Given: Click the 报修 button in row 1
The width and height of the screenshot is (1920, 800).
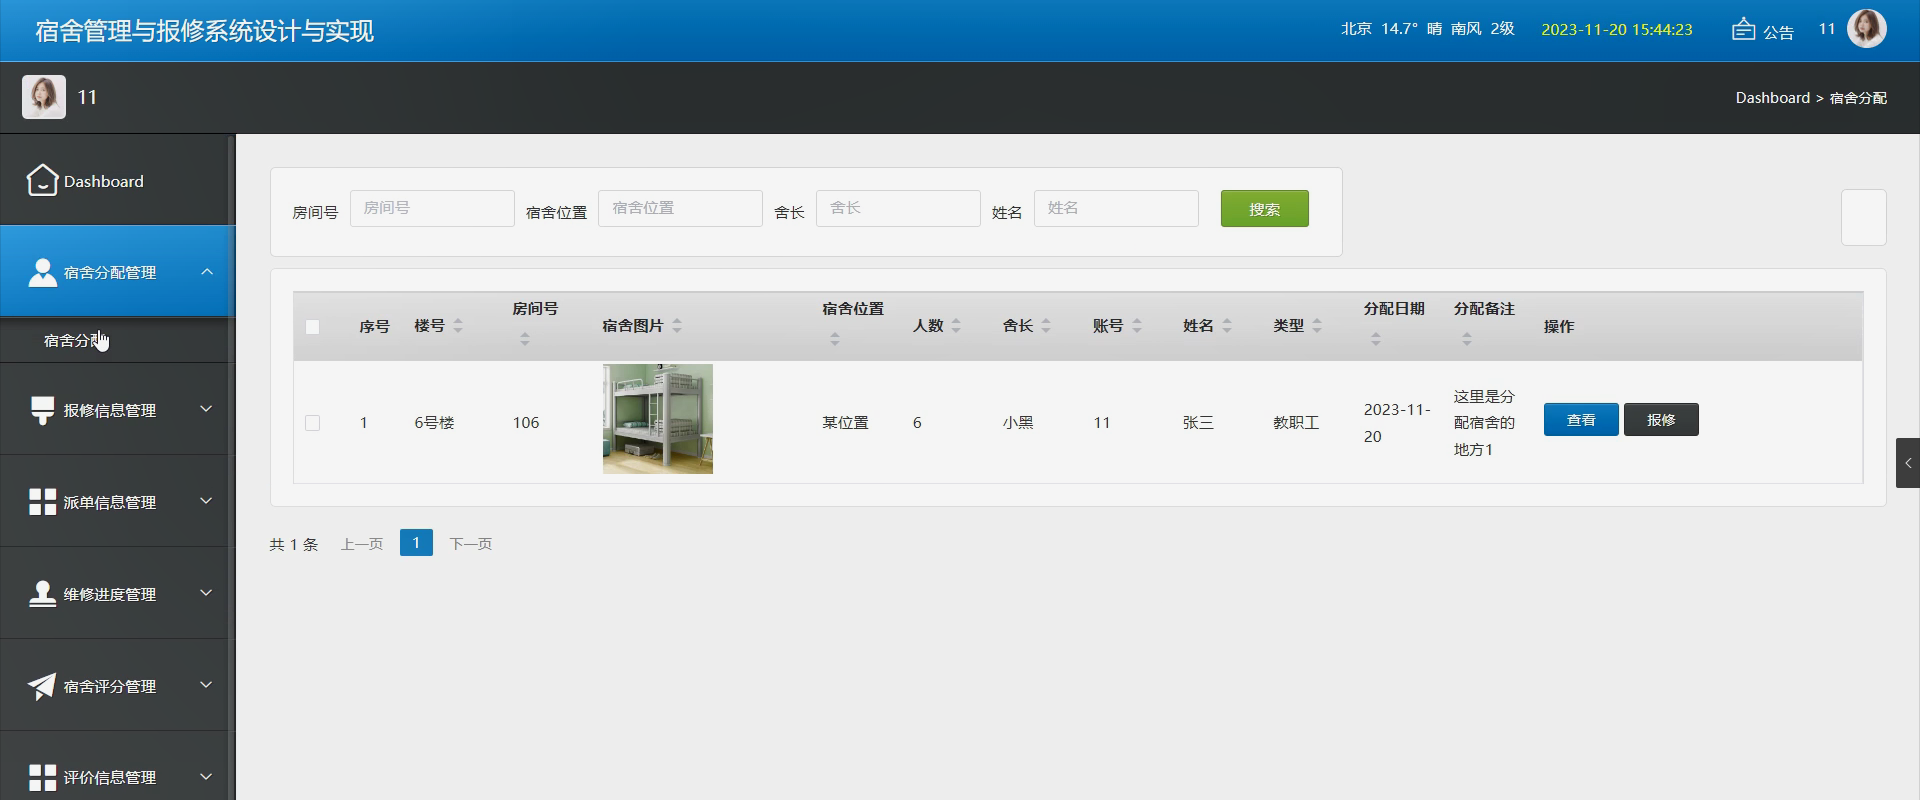Looking at the screenshot, I should 1660,420.
